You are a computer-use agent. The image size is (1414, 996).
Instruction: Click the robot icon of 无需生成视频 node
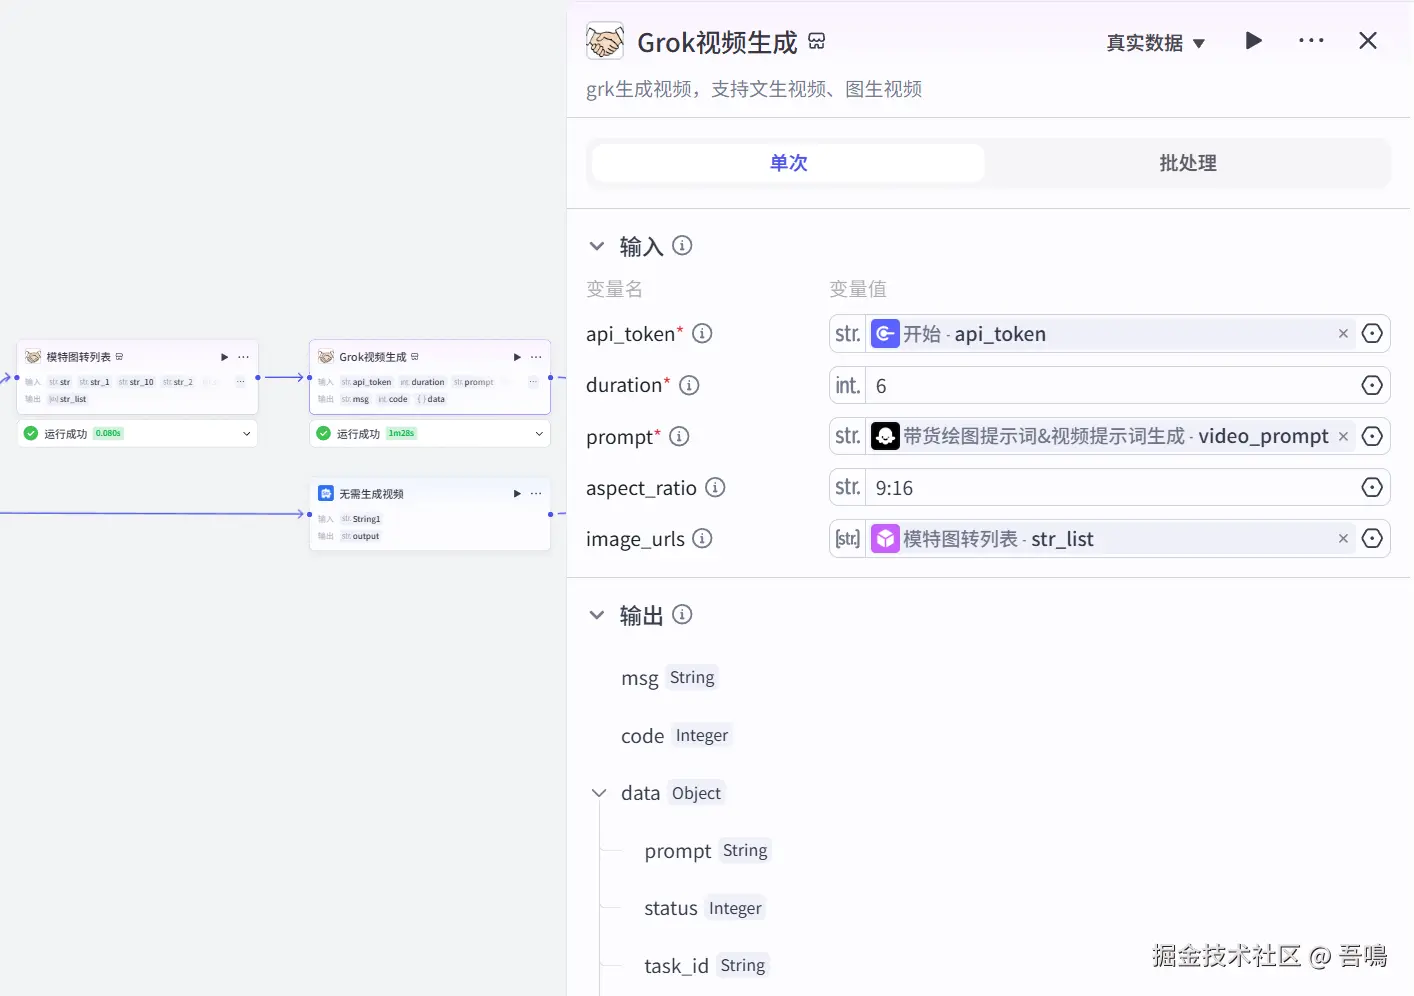pyautogui.click(x=326, y=493)
